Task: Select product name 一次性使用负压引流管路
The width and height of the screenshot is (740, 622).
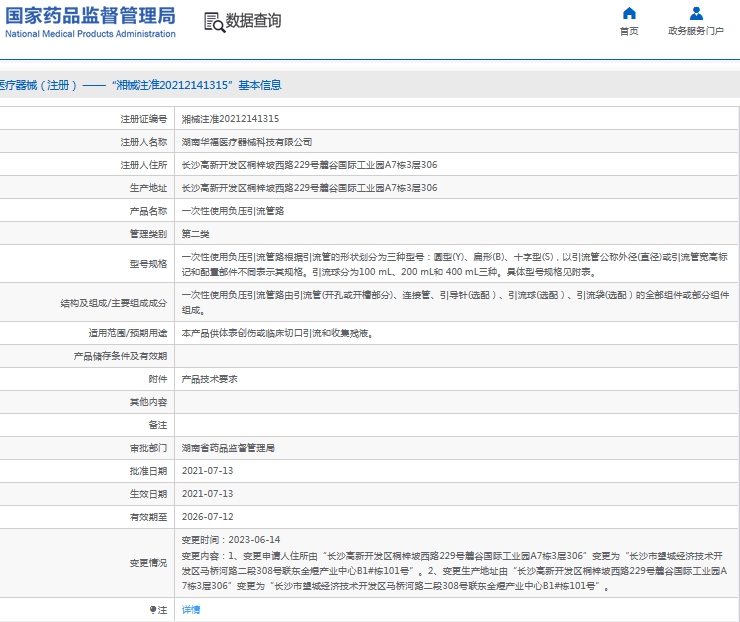Action: (x=233, y=211)
